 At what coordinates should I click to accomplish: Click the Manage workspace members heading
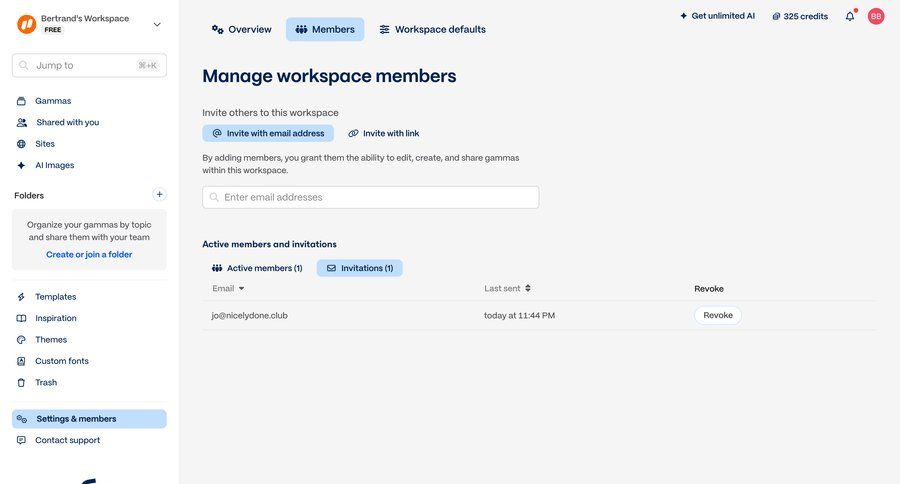click(x=329, y=76)
